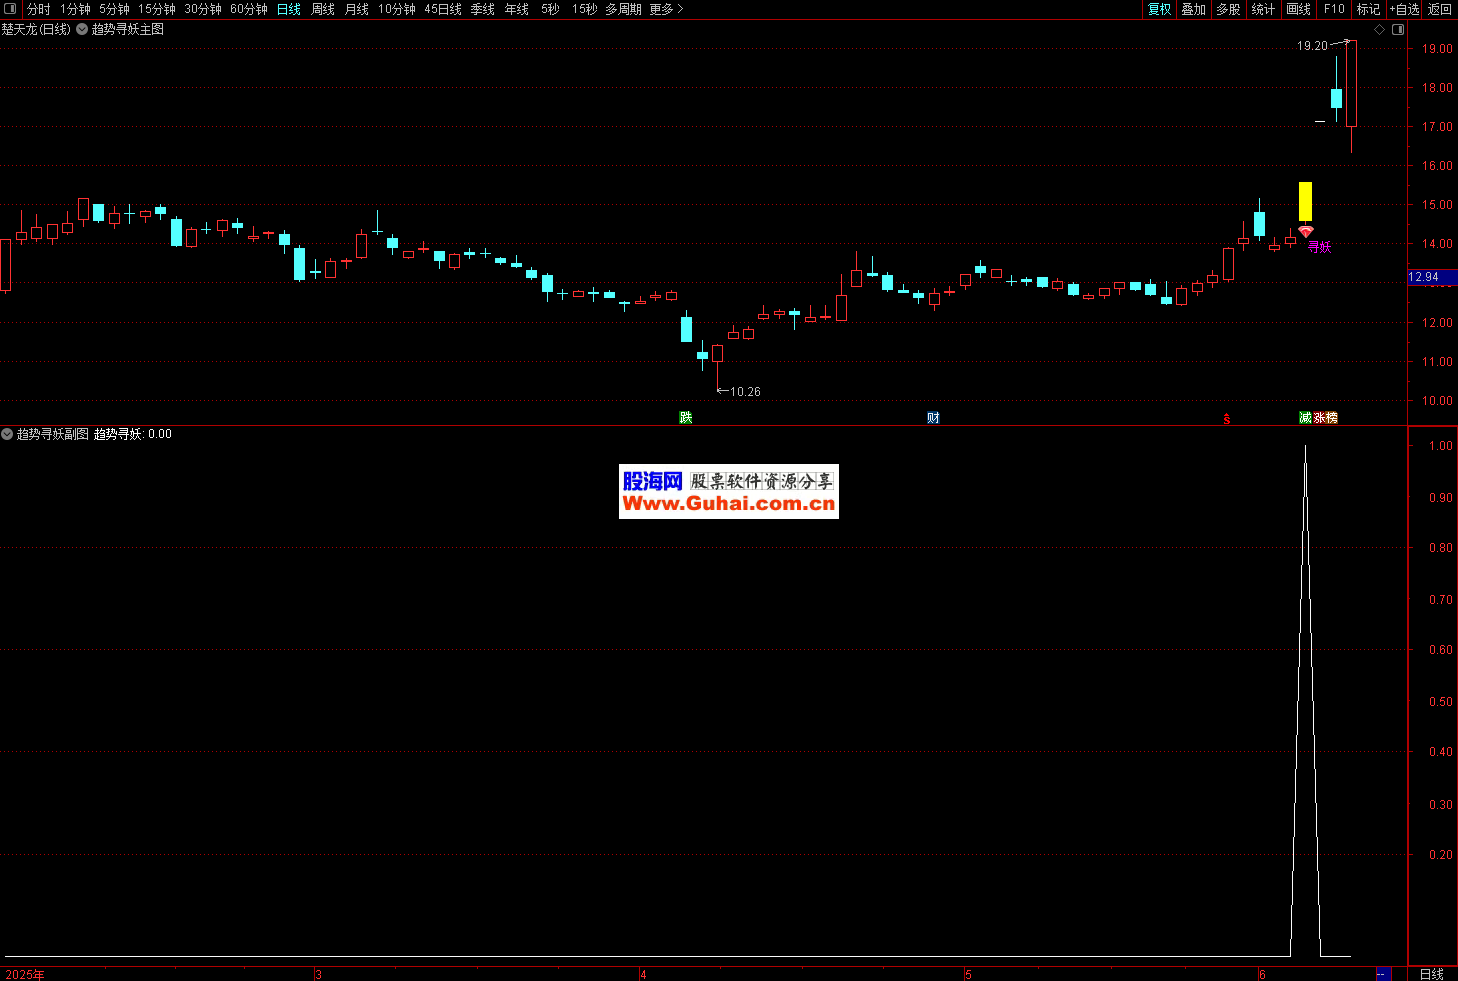The image size is (1458, 981).
Task: Switch to 周线 weekly period
Action: pos(323,9)
